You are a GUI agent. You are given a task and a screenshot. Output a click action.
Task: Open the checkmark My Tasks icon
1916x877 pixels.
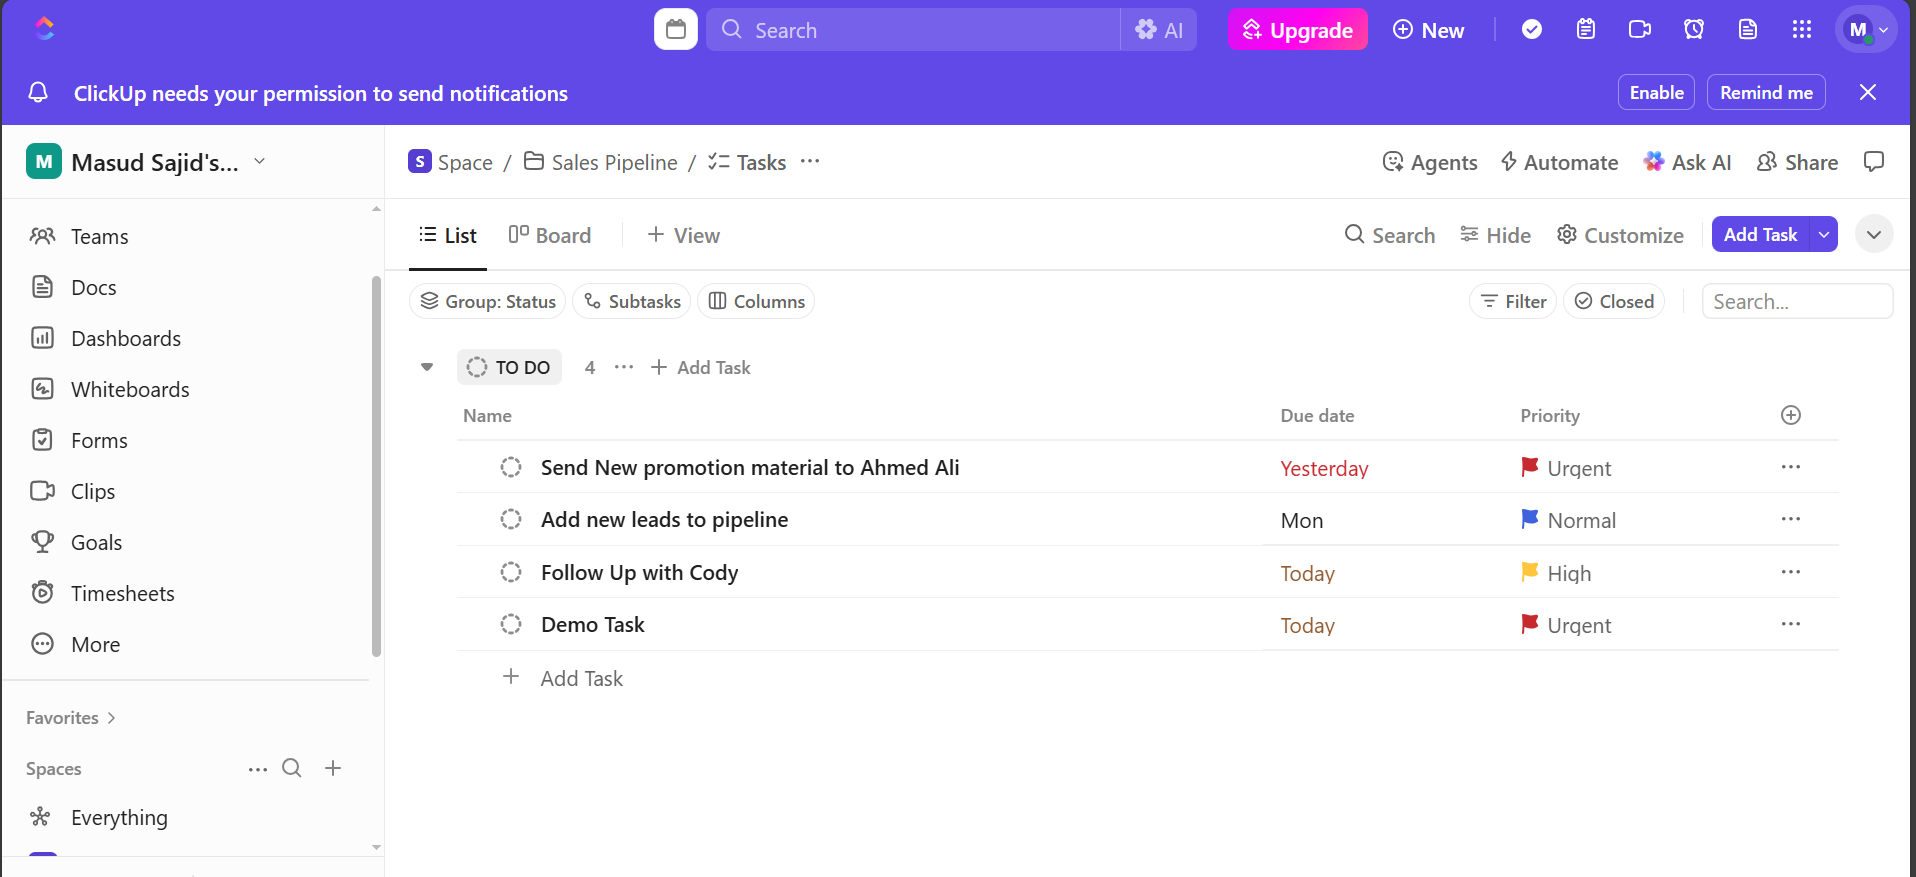pos(1532,29)
